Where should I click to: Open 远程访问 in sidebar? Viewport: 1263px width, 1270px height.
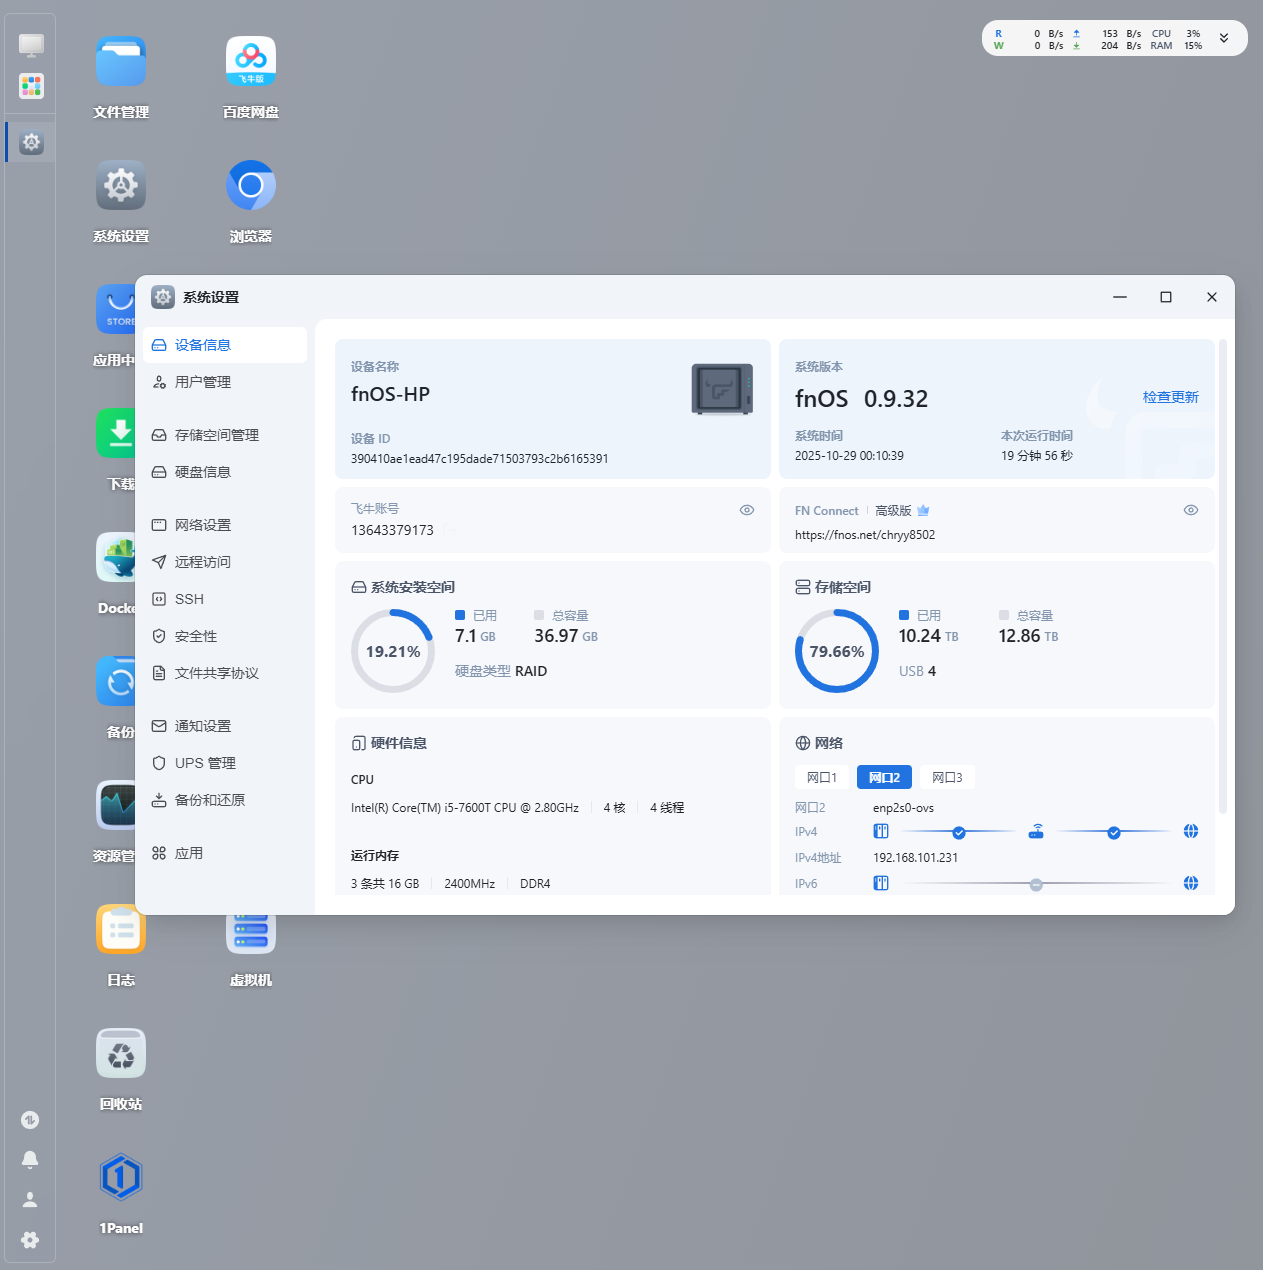point(225,562)
